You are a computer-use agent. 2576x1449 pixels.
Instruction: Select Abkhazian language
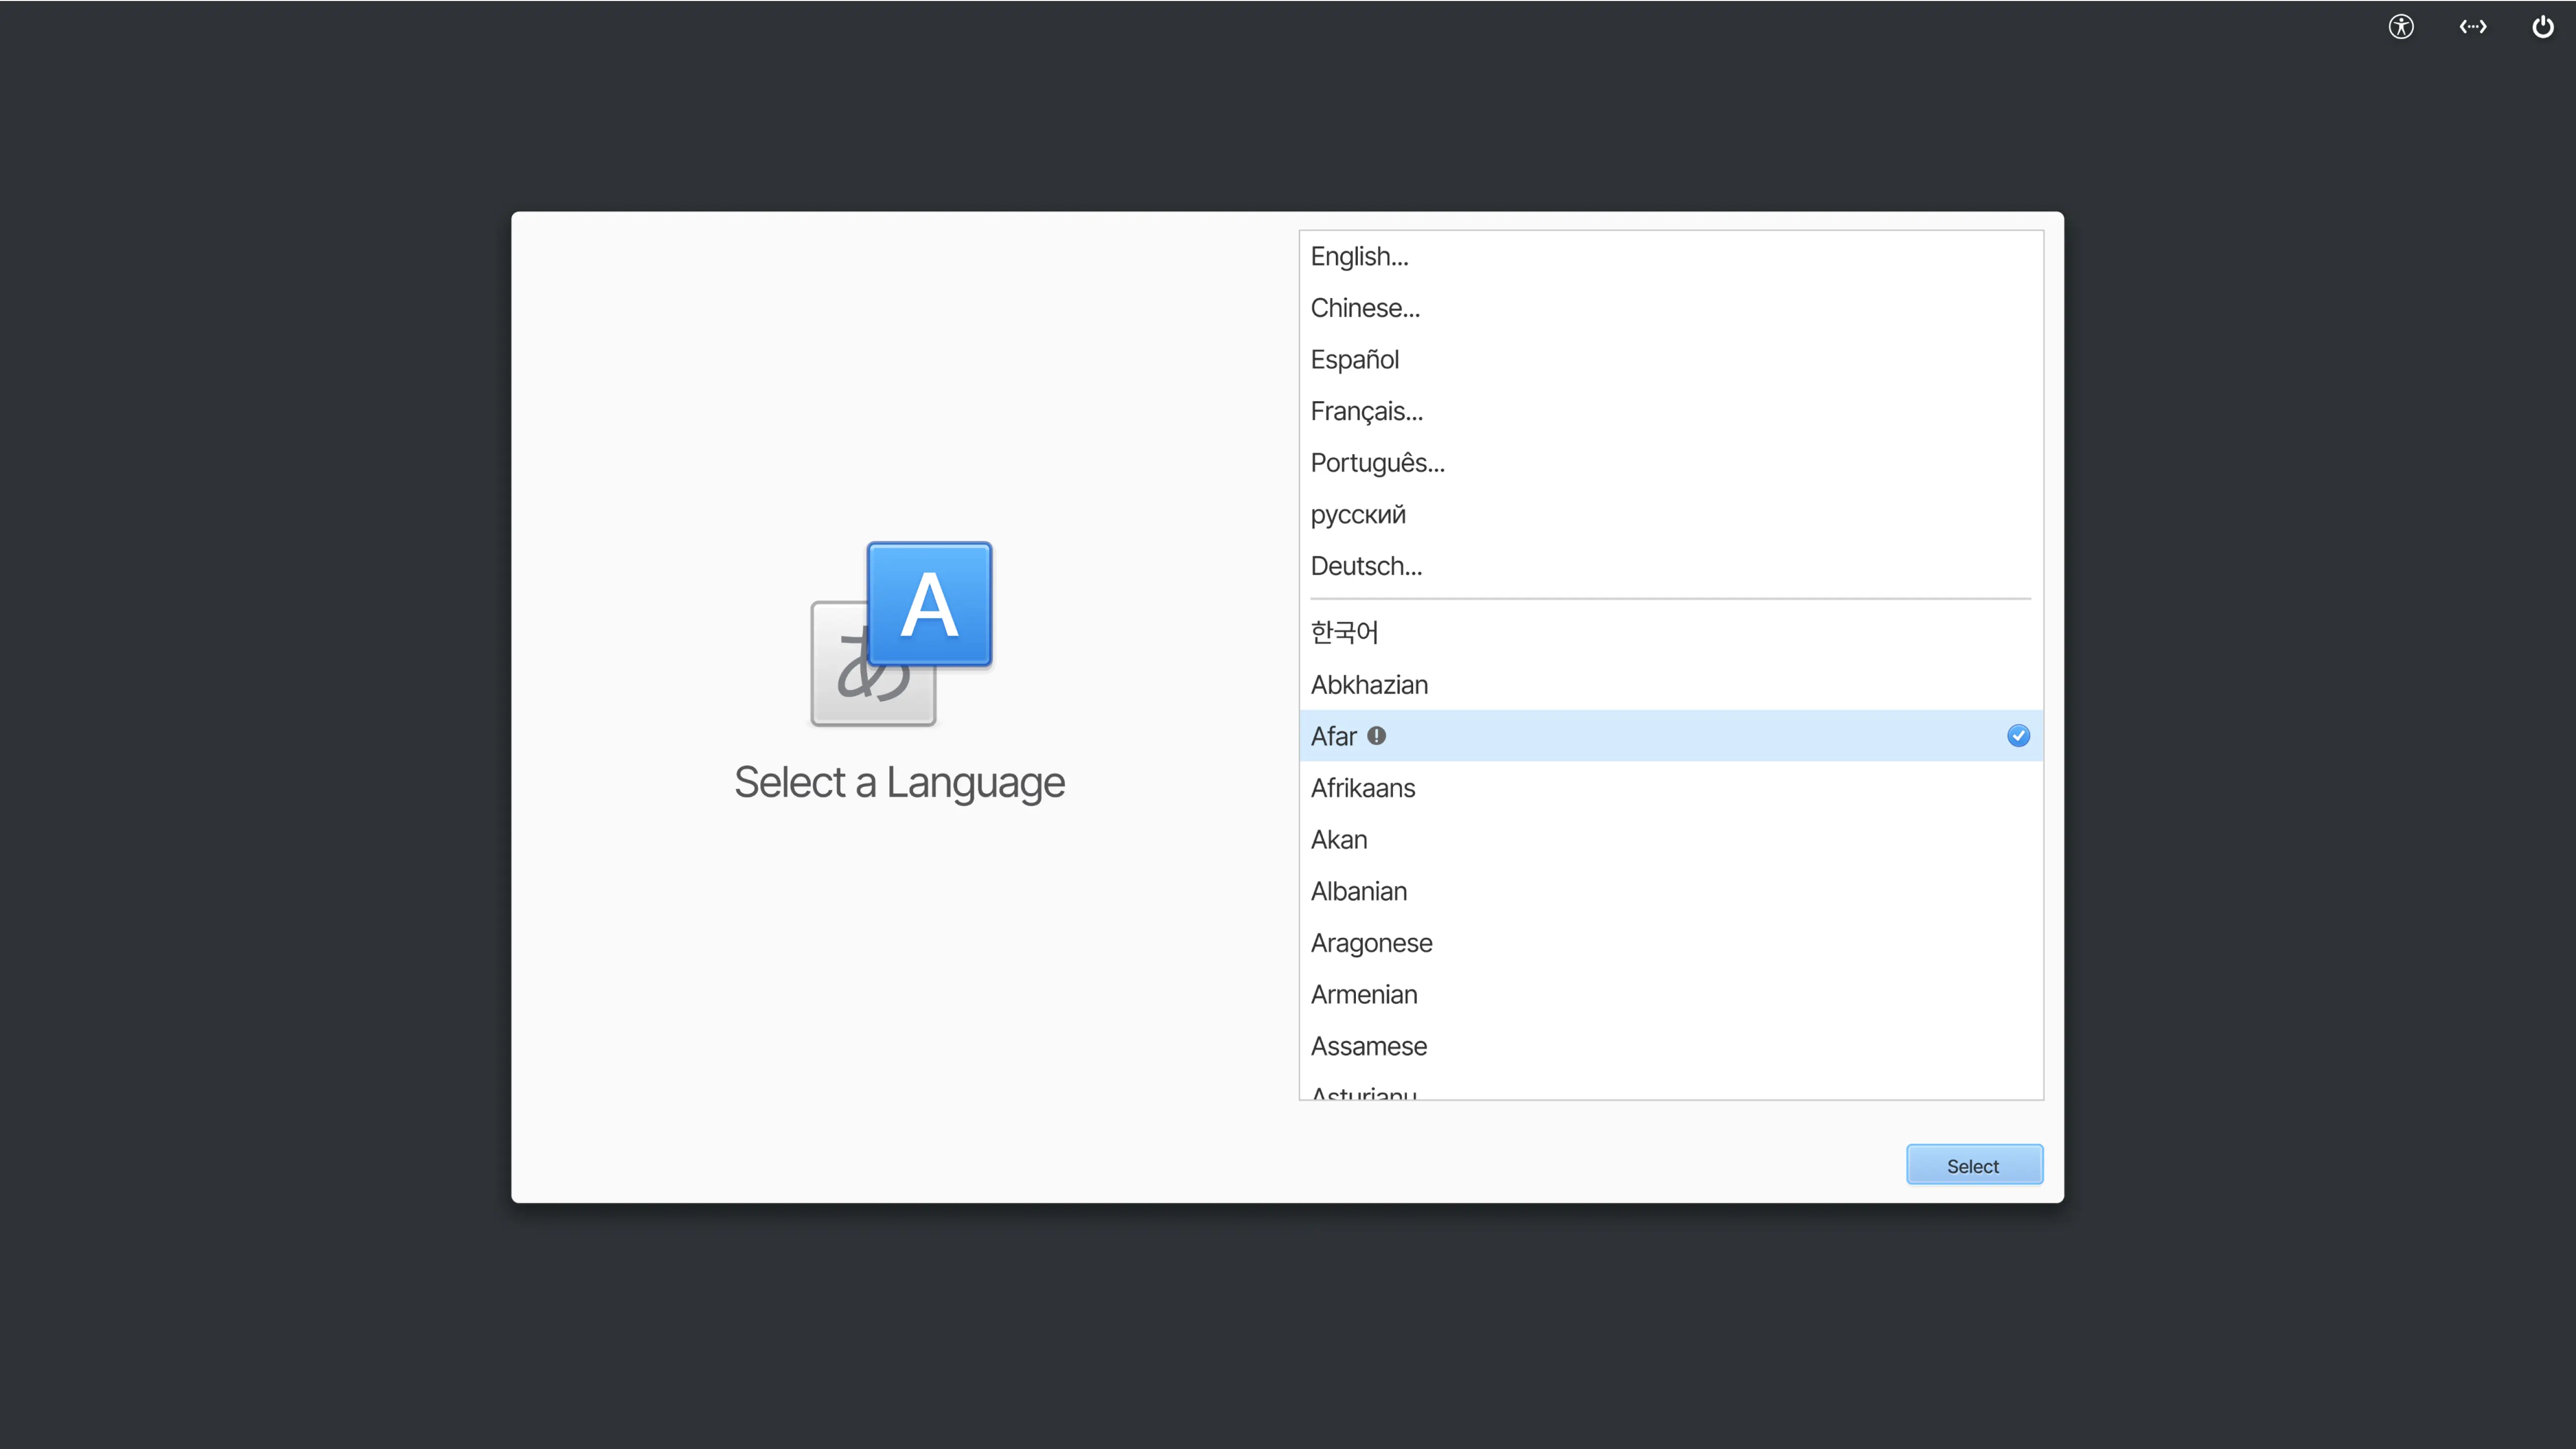click(1369, 685)
